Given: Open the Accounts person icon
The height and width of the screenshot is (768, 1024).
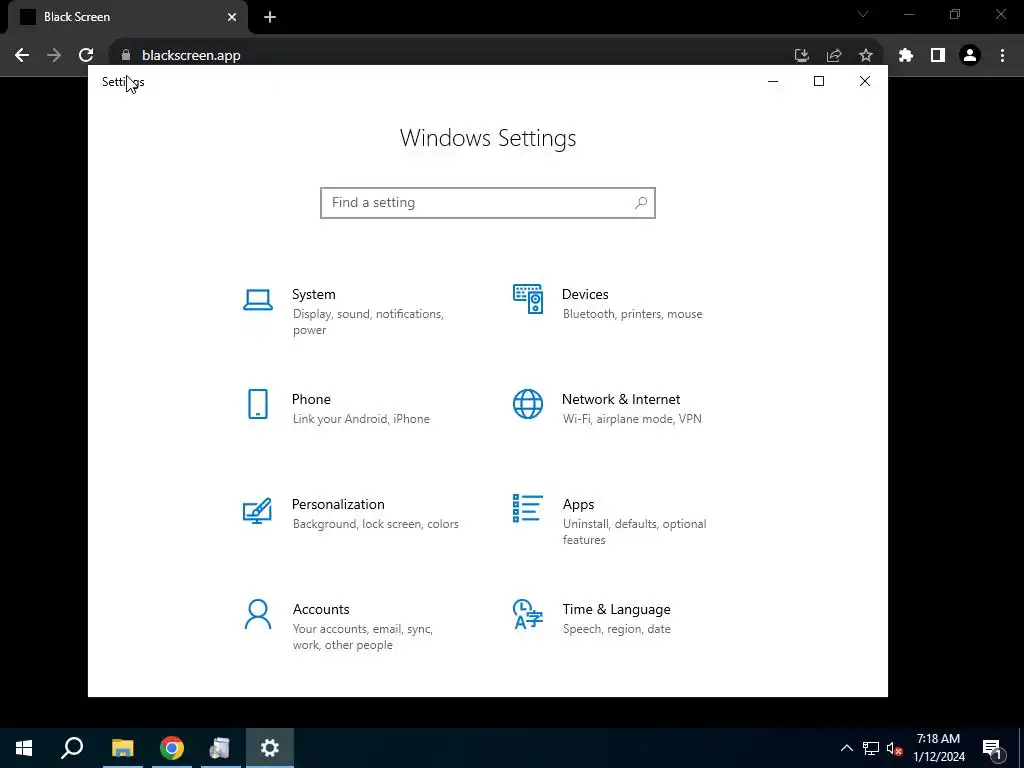Looking at the screenshot, I should coord(258,615).
